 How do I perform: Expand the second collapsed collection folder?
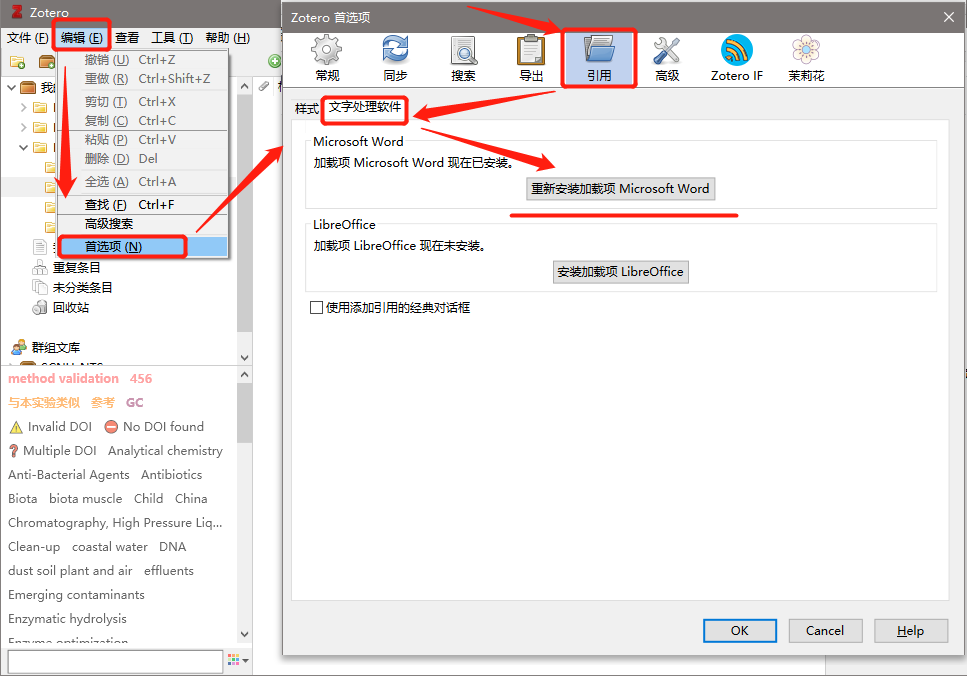23,128
